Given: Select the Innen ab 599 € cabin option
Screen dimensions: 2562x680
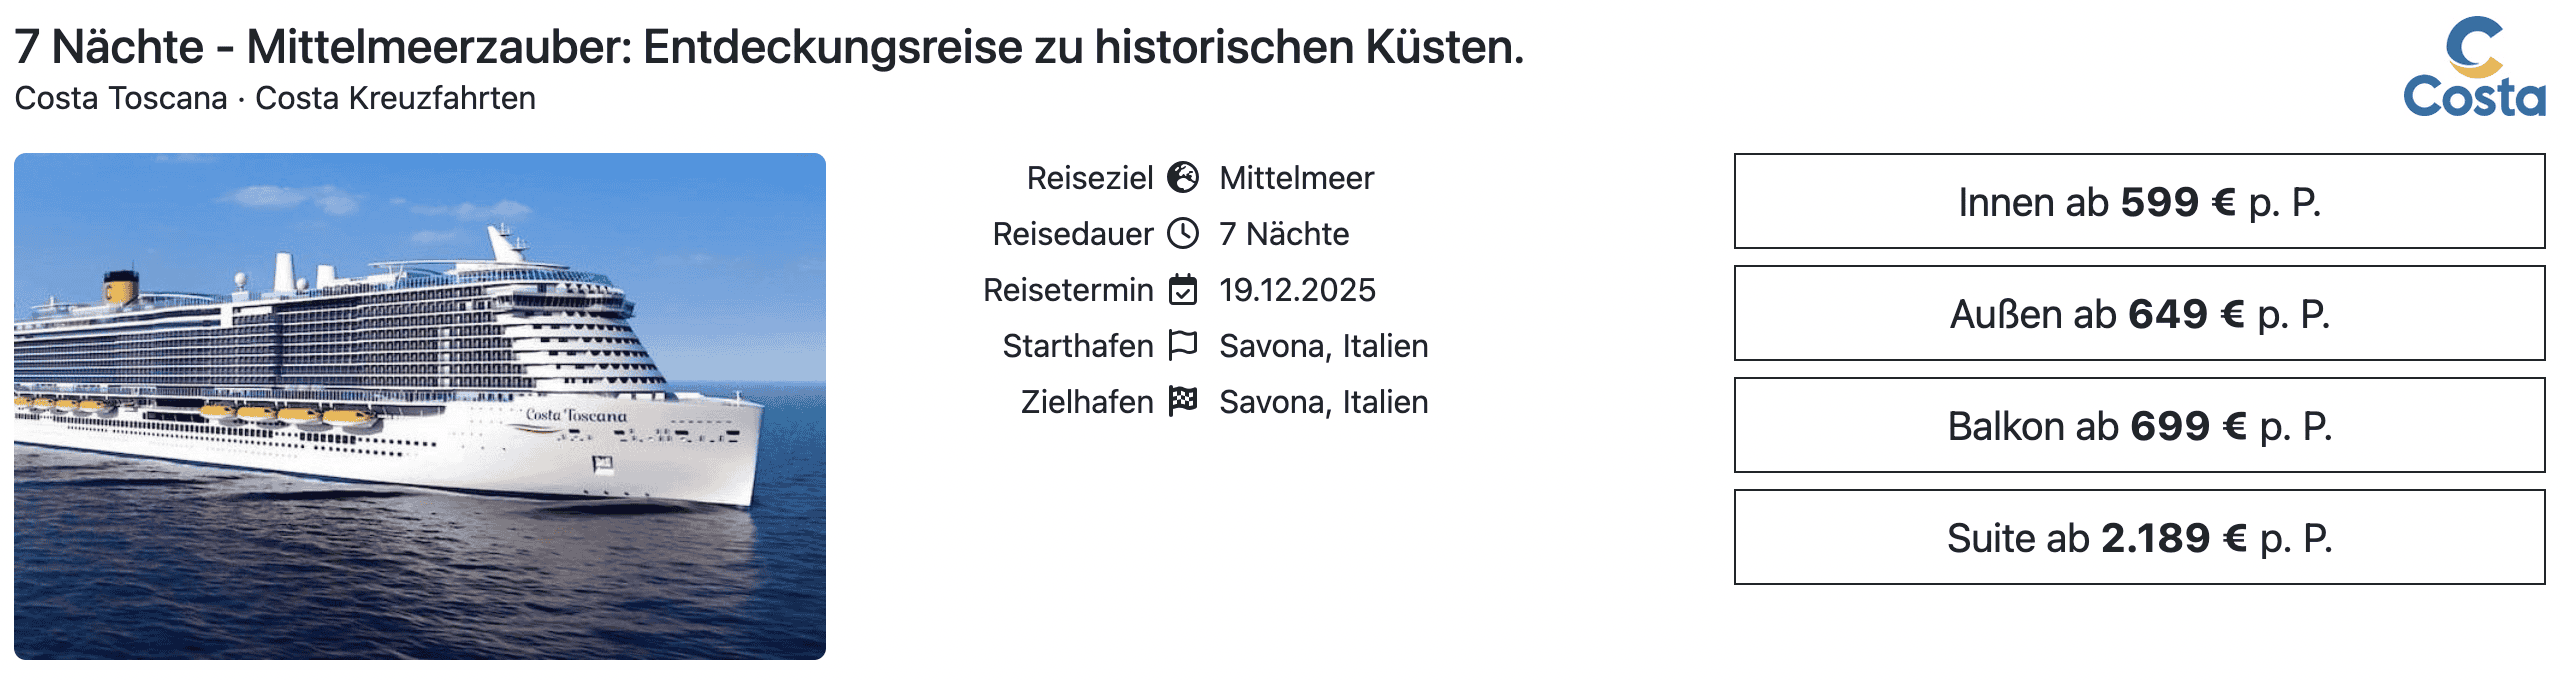Looking at the screenshot, I should tap(2139, 202).
